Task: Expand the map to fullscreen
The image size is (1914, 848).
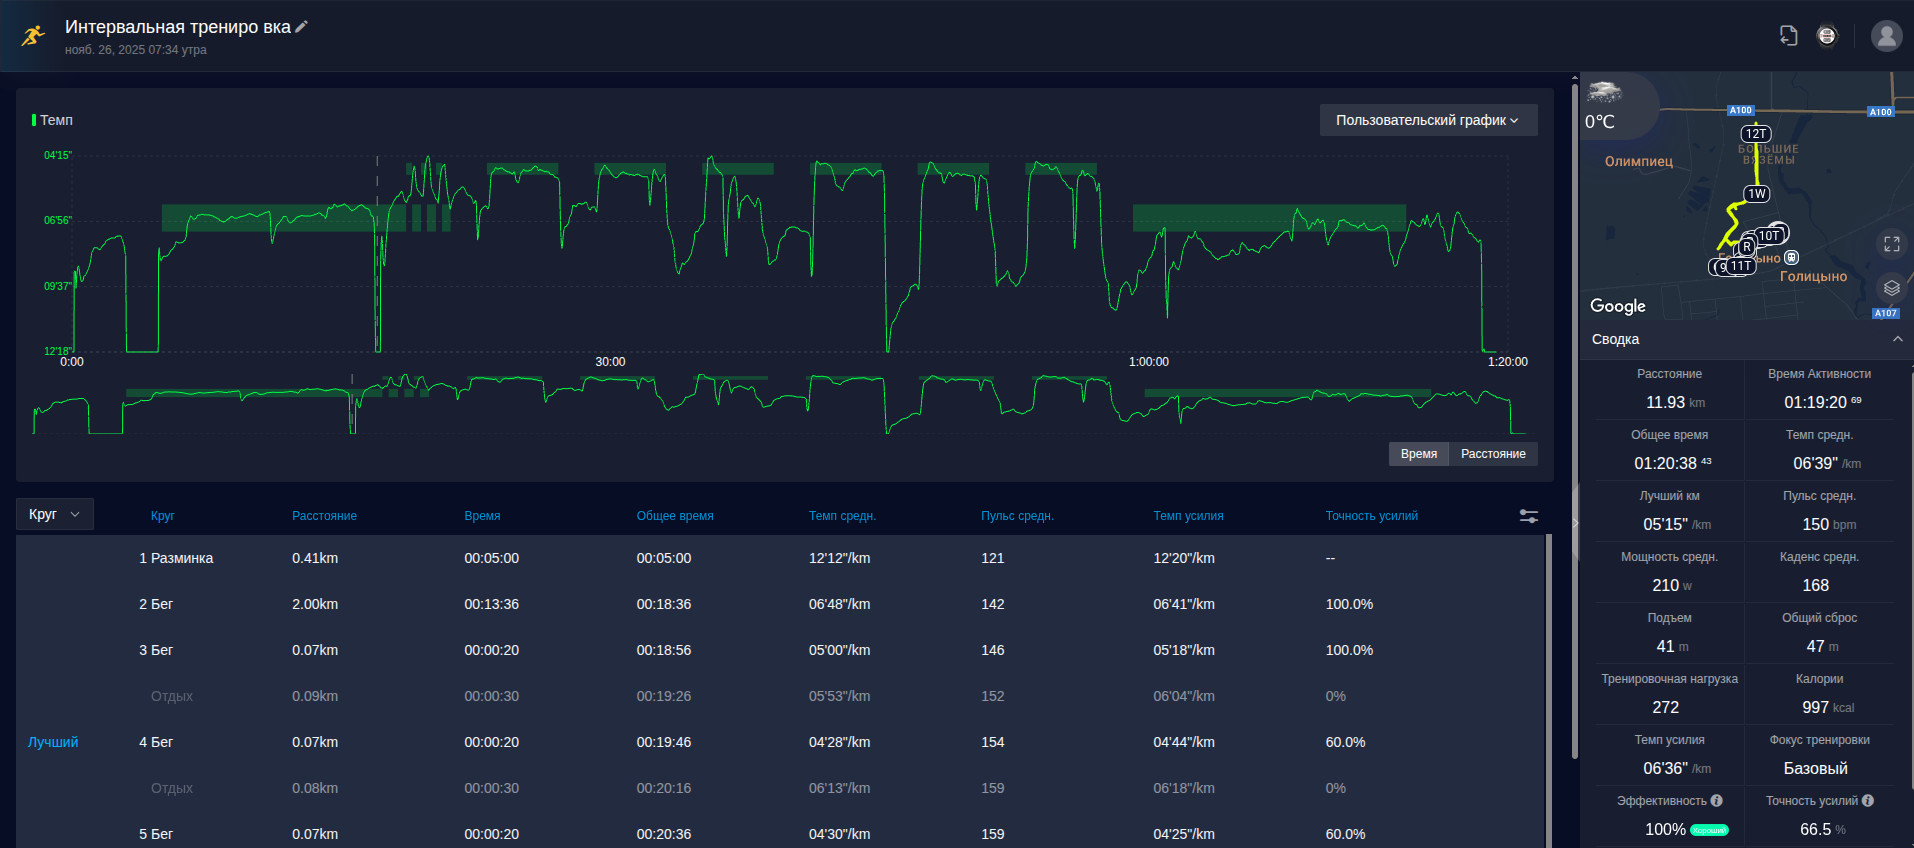Action: click(1891, 244)
